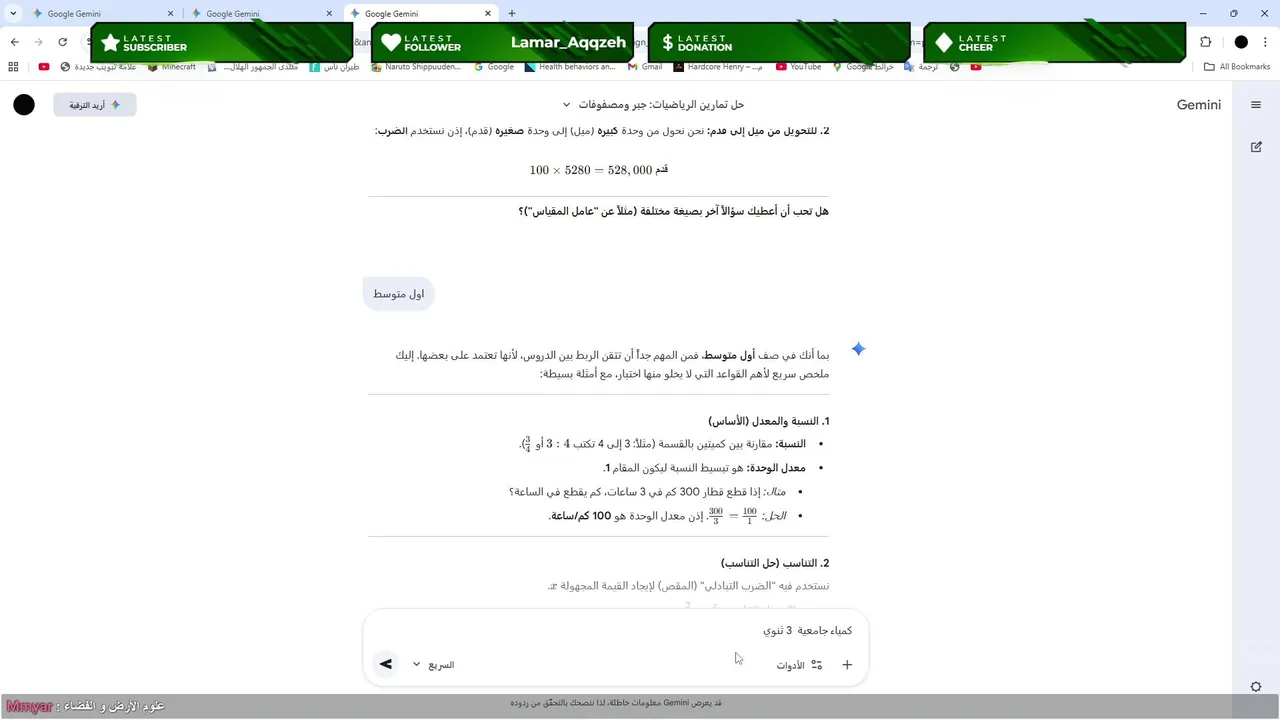Open the علامة تبويب جديدة bookmark
Viewport: 1280px width, 720px height.
(x=98, y=67)
